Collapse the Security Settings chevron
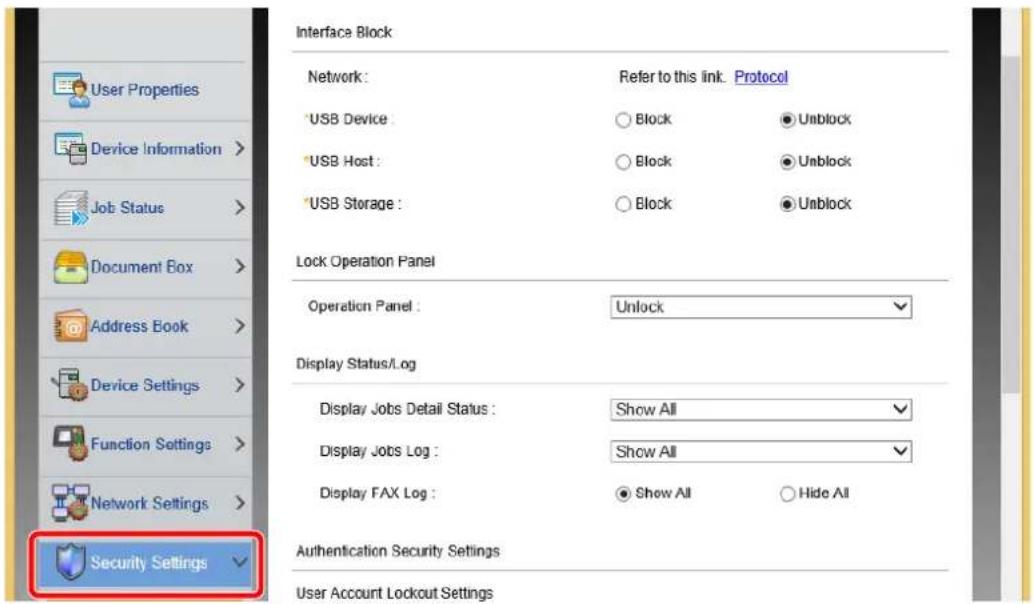 coord(240,562)
